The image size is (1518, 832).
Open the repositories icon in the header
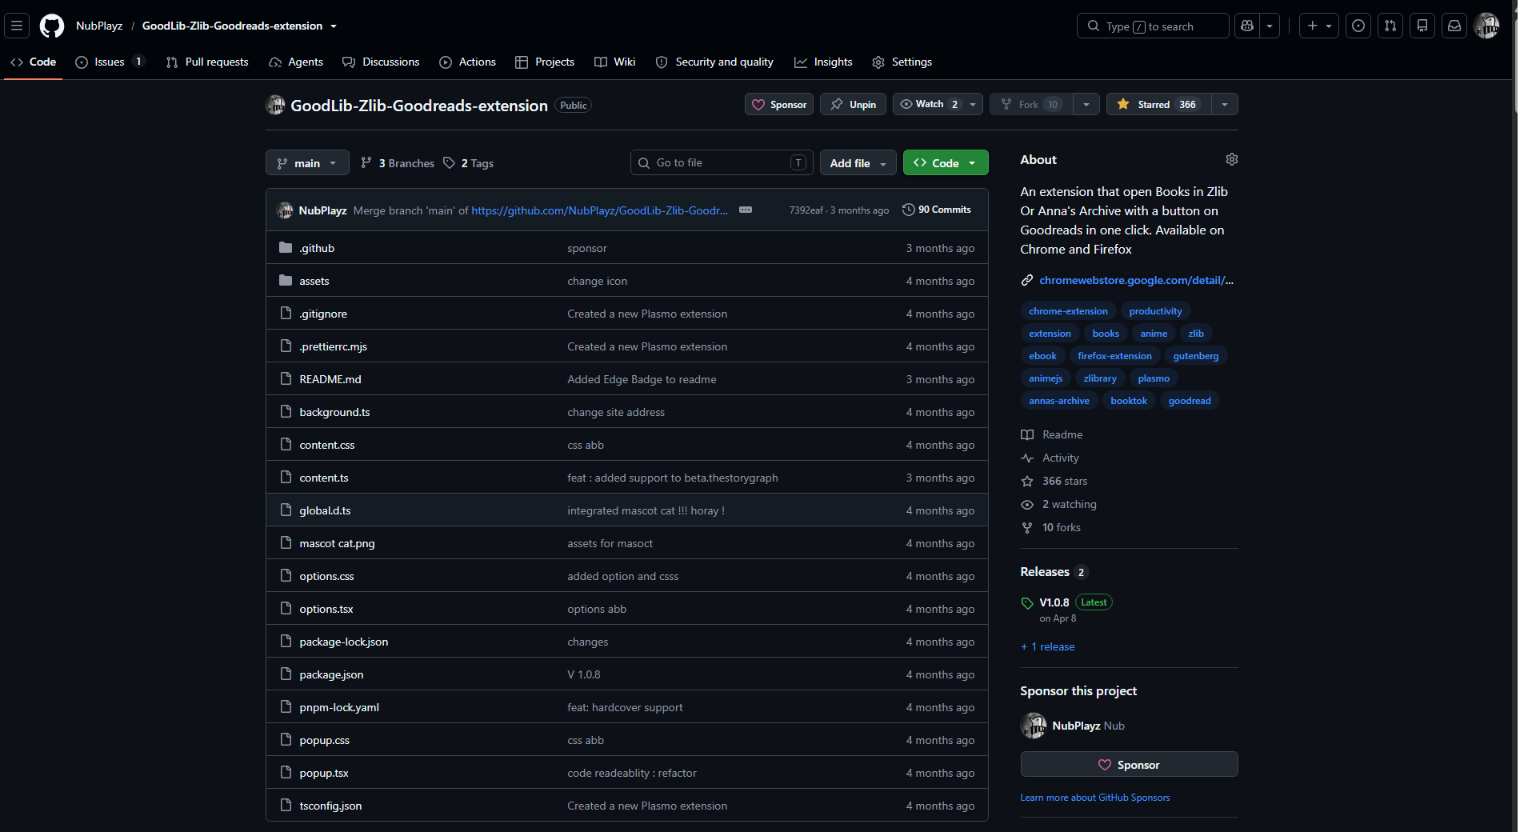(x=1422, y=26)
